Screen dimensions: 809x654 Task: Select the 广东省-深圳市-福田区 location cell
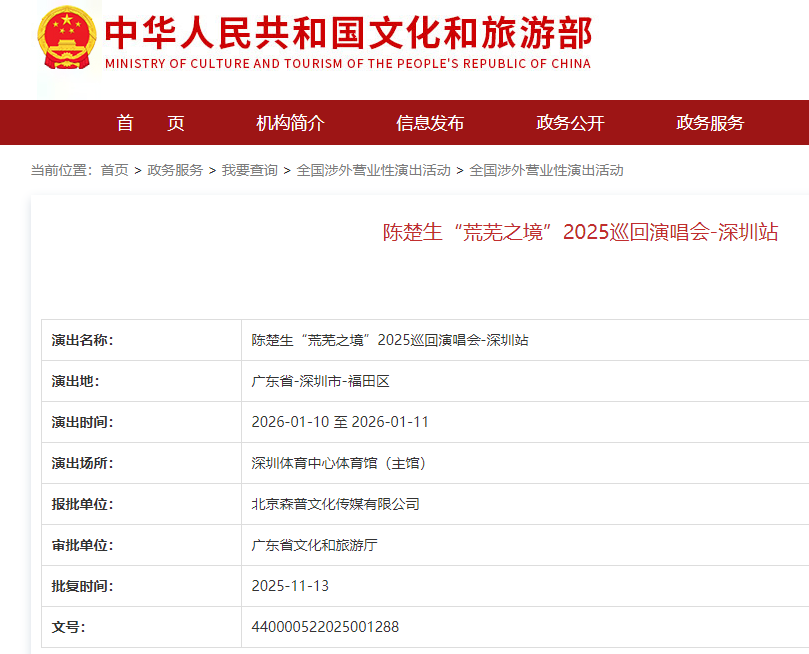pyautogui.click(x=319, y=381)
